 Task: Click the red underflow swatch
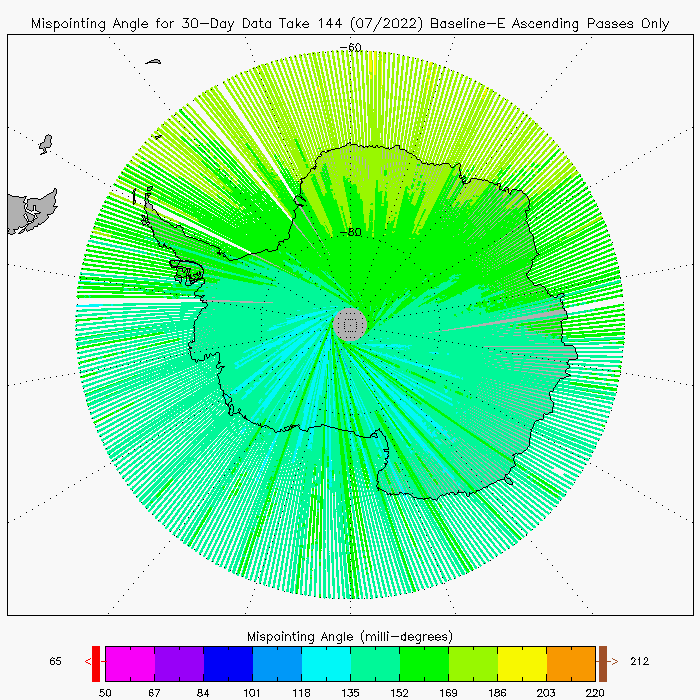tap(96, 663)
